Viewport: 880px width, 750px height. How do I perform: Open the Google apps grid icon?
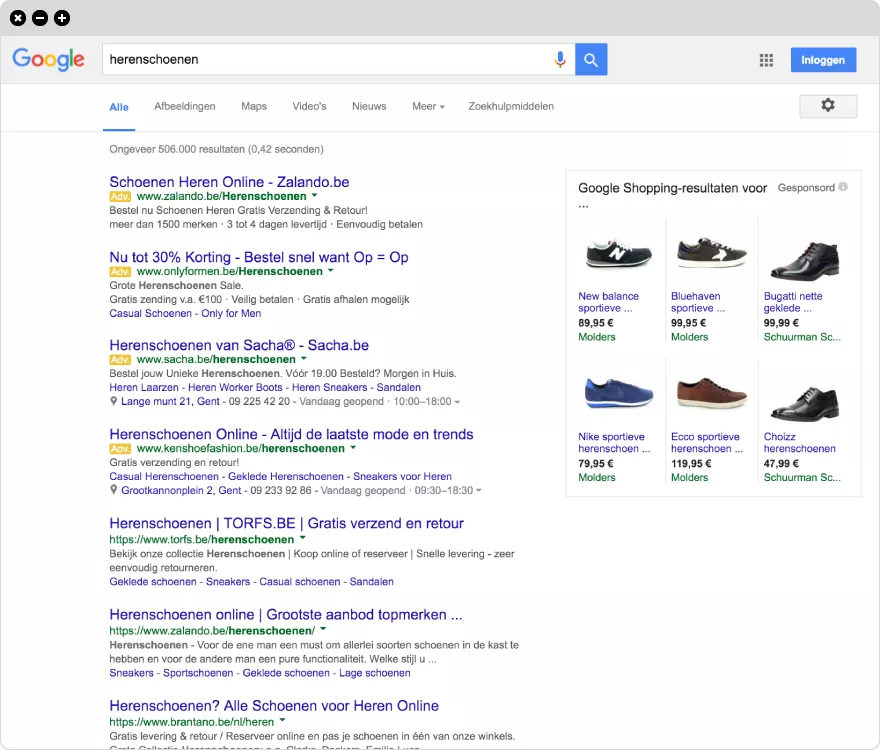(766, 60)
